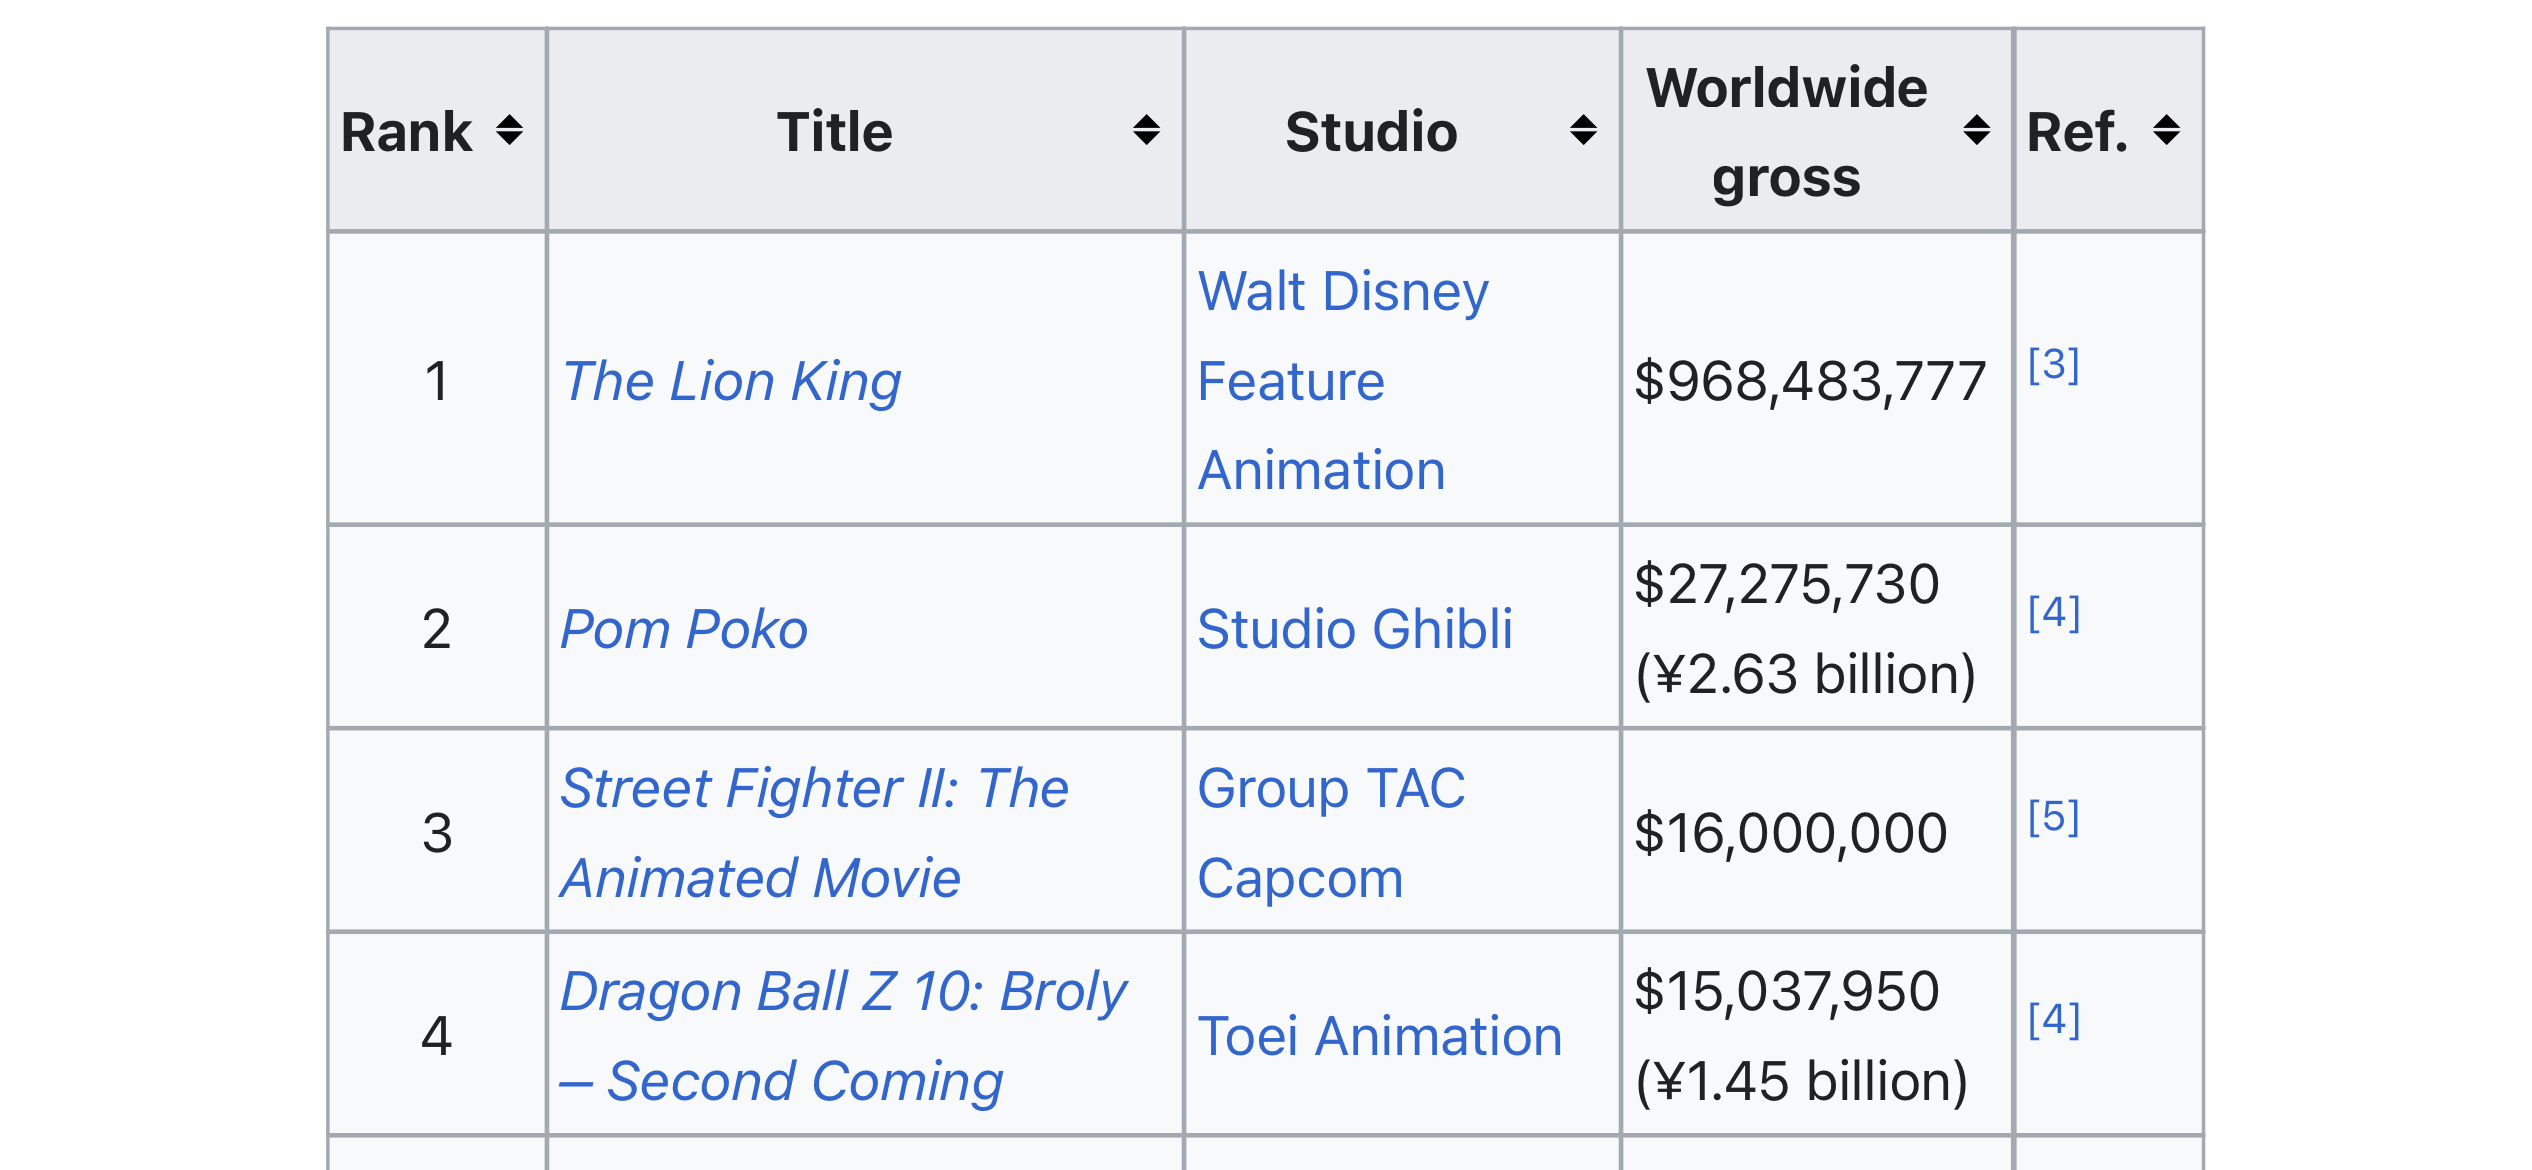Jump to reference [5] for Street Fighter

pyautogui.click(x=2054, y=816)
